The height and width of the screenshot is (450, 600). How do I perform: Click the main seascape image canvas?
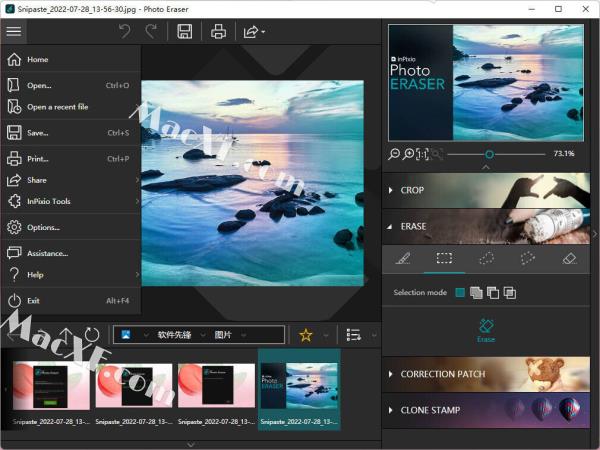(x=253, y=183)
